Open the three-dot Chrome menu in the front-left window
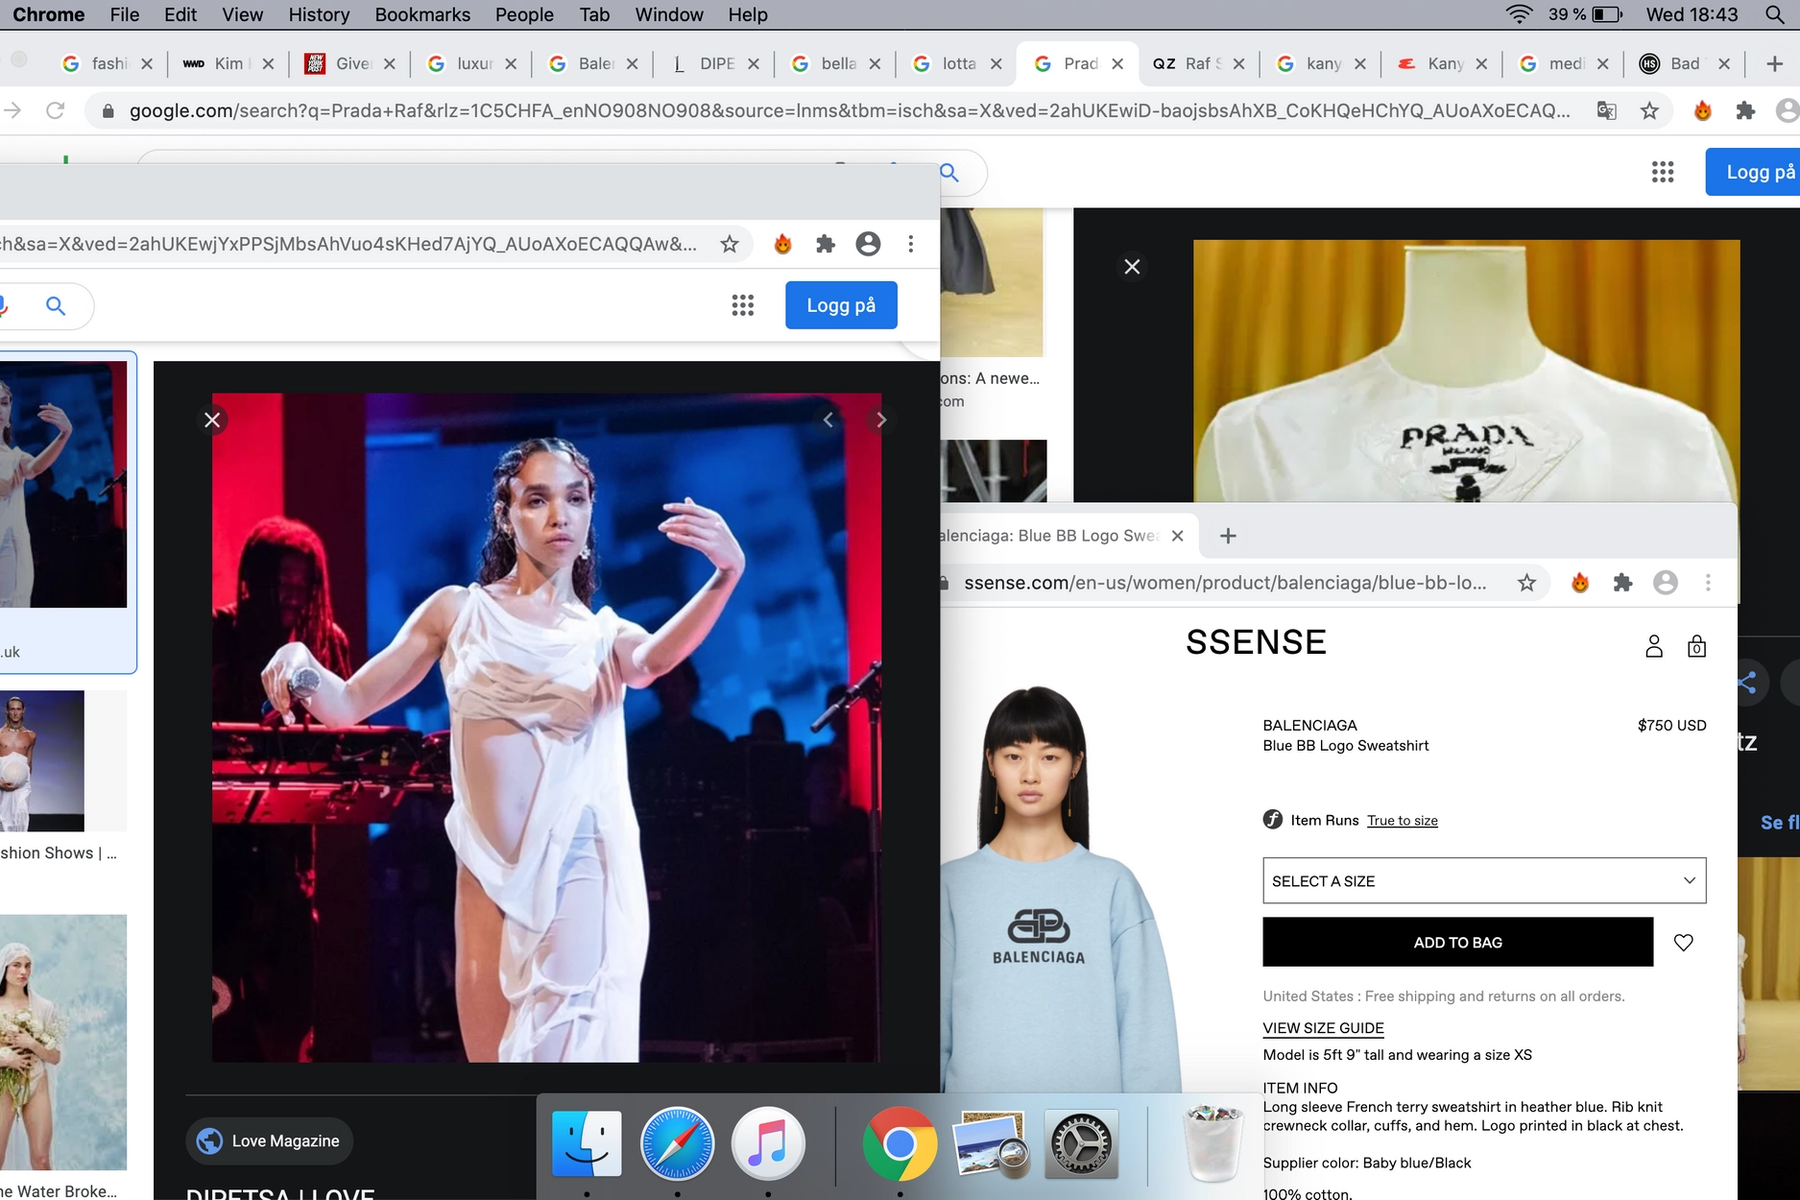Viewport: 1800px width, 1200px height. (x=910, y=244)
